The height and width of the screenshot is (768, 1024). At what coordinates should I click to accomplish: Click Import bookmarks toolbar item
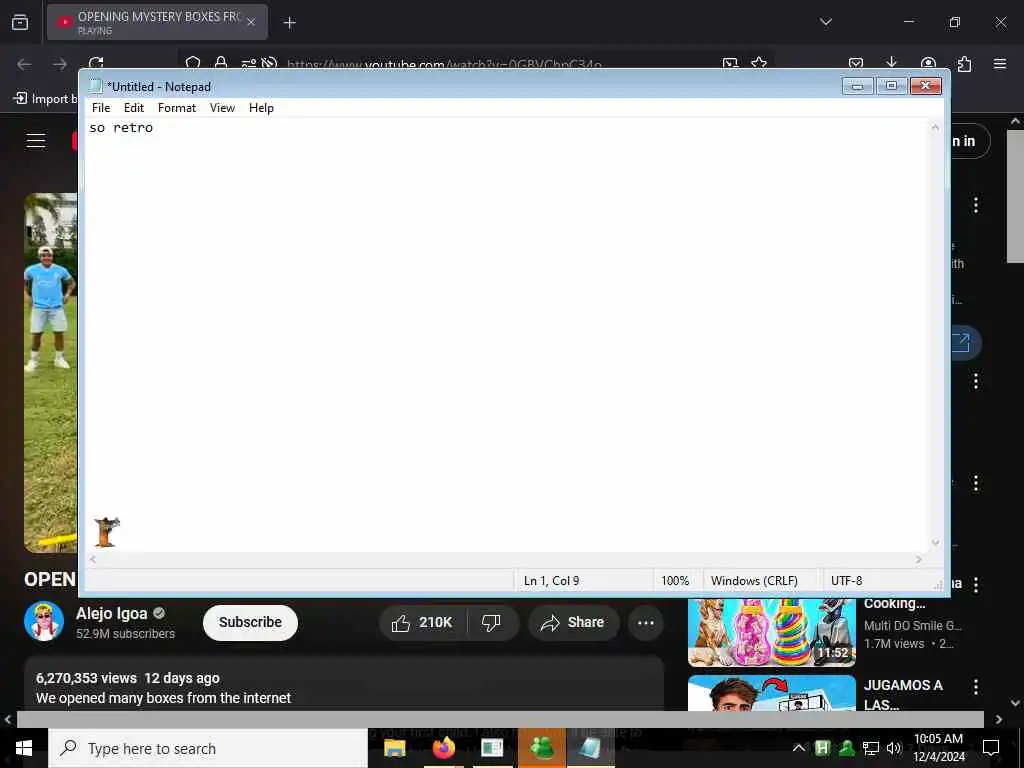(44, 99)
